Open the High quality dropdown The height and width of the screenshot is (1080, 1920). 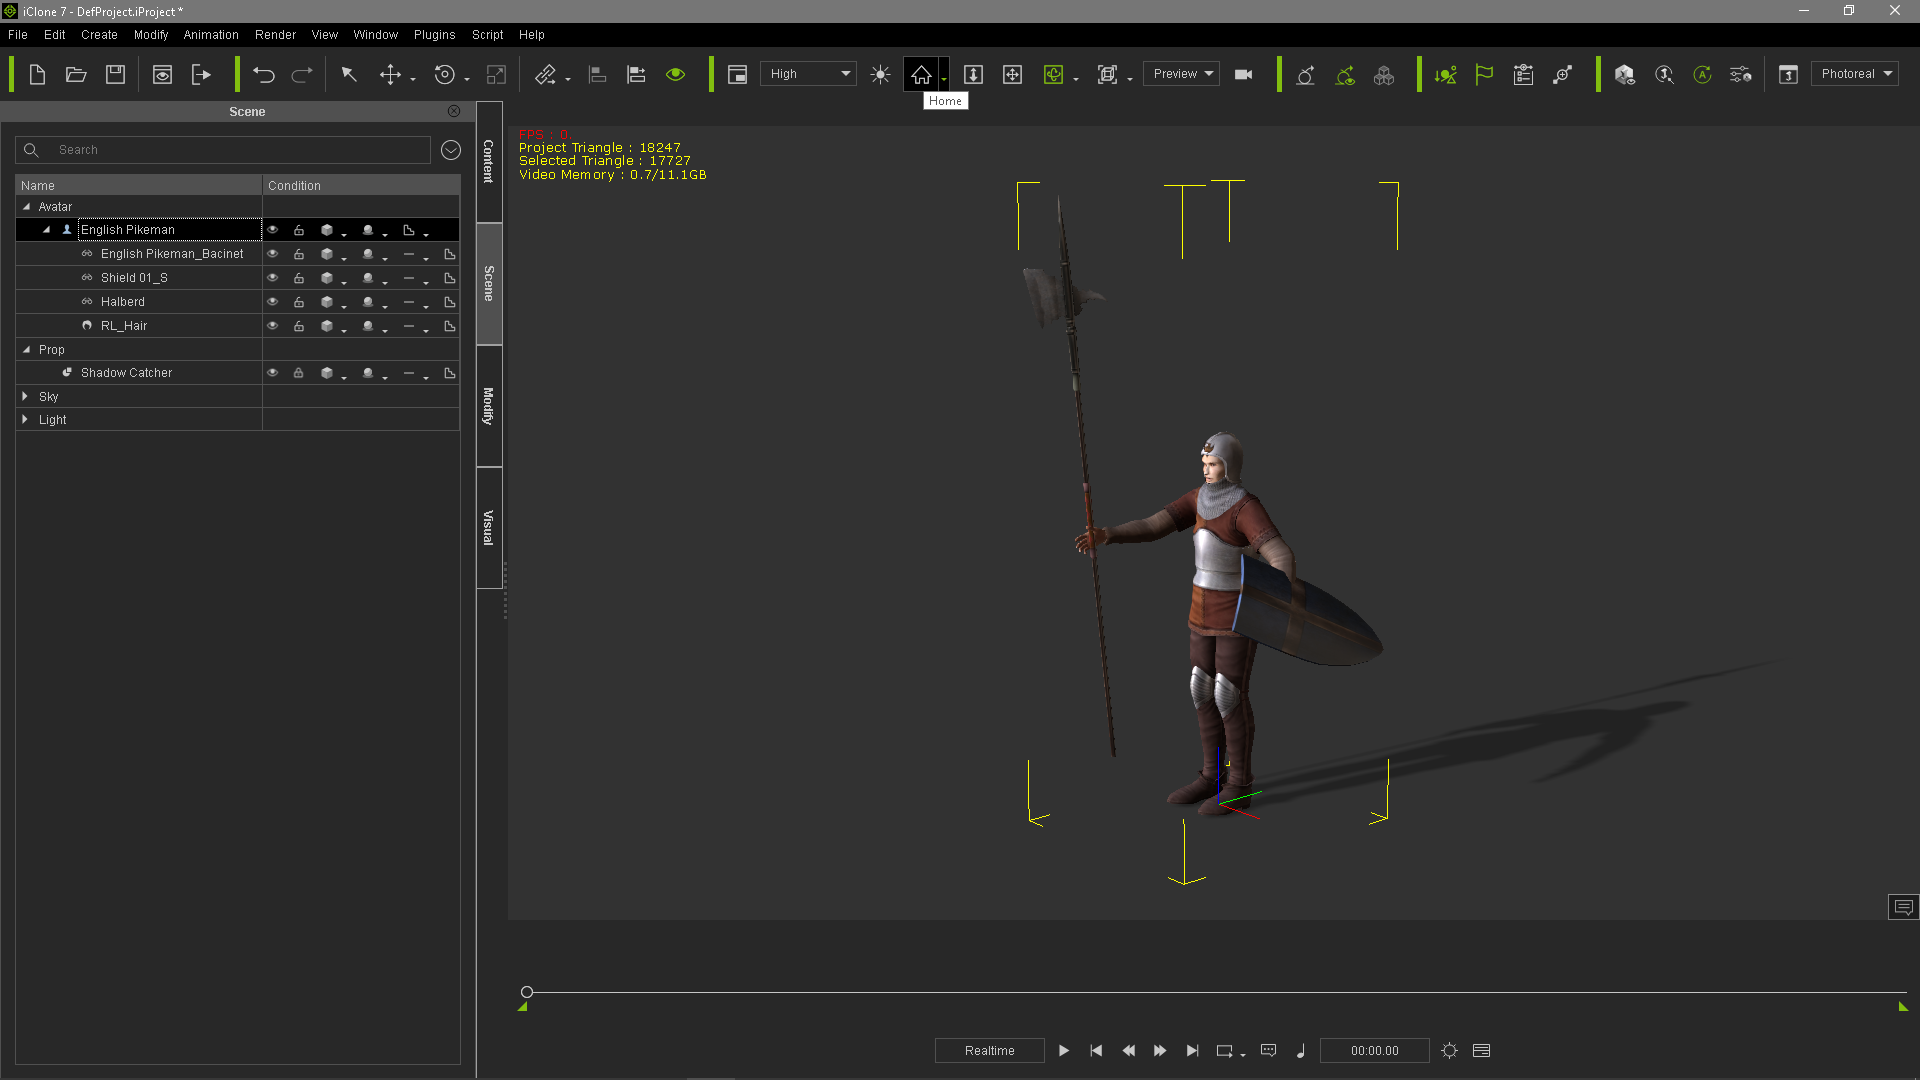pos(808,74)
